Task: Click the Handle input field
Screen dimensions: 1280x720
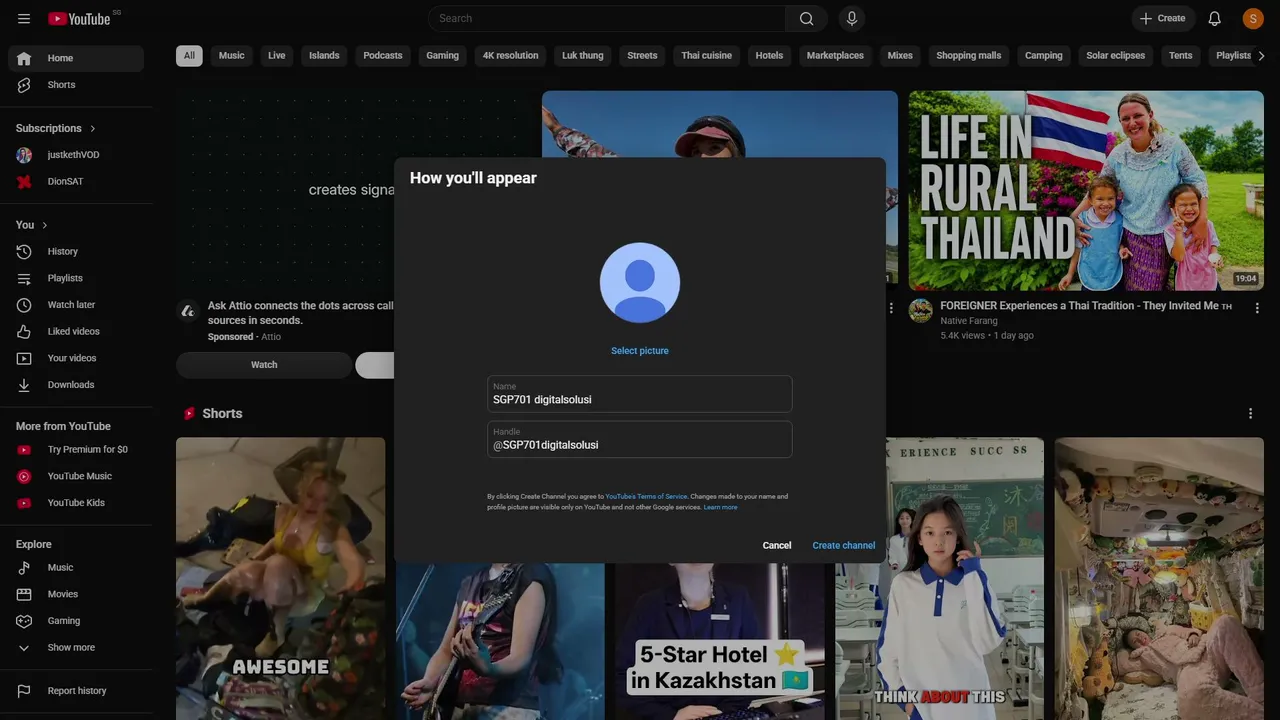Action: click(640, 439)
